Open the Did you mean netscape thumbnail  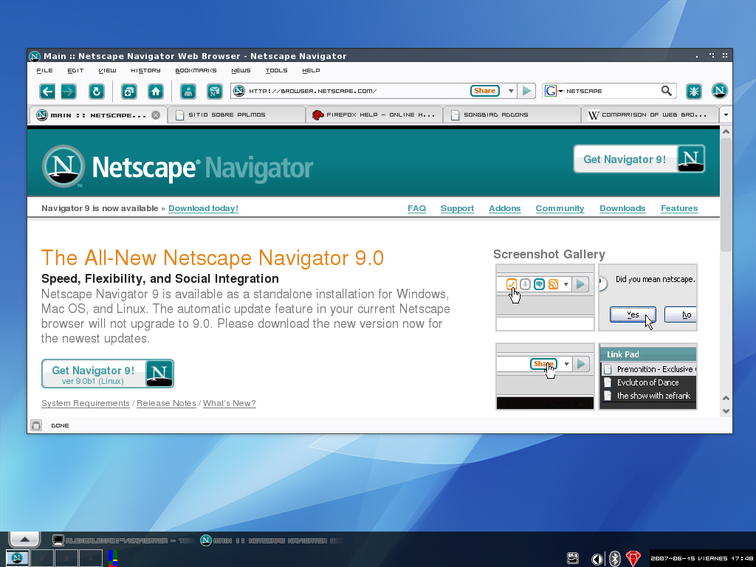click(648, 297)
